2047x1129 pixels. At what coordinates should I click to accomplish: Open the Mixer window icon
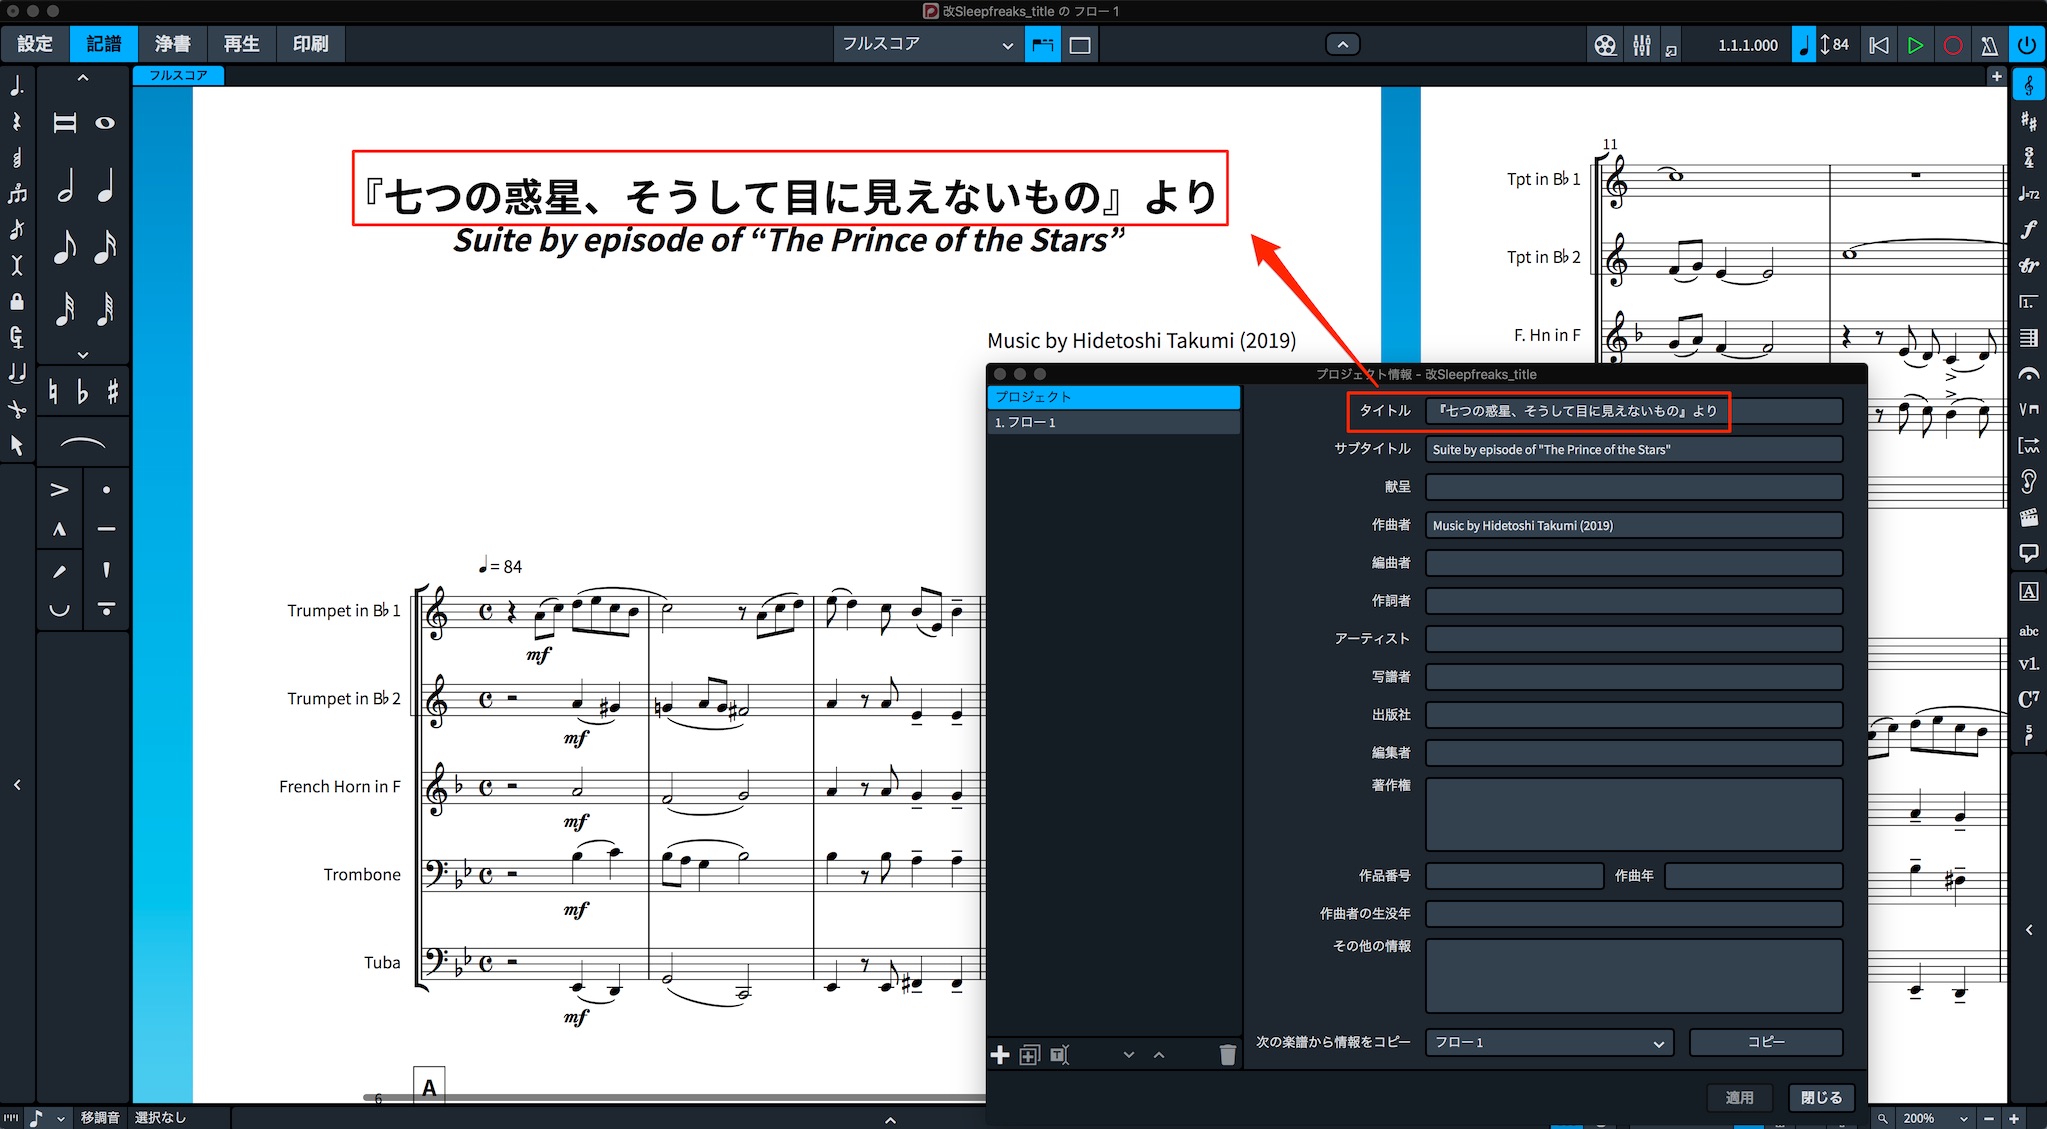point(1642,45)
